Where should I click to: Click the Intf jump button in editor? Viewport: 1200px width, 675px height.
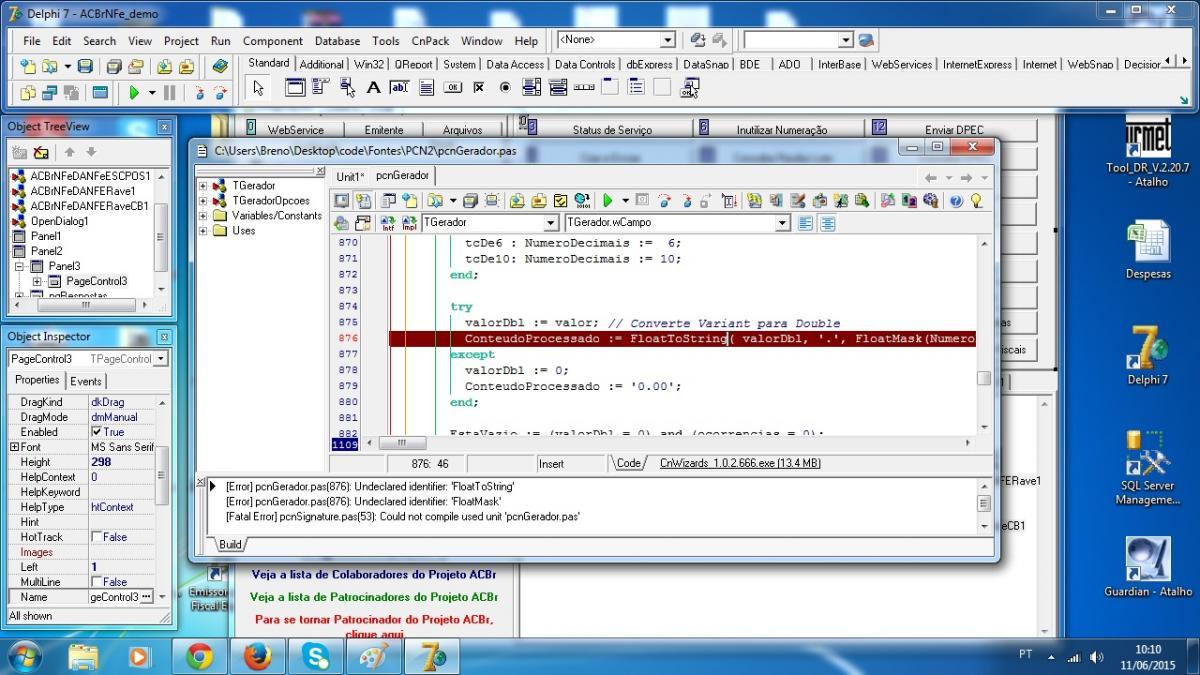387,223
